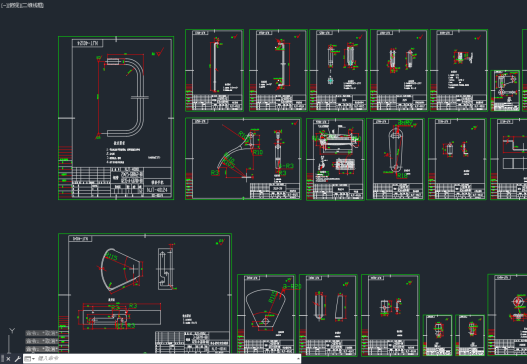
Task: Open the viewport [-] controls menu
Action: click(3, 5)
